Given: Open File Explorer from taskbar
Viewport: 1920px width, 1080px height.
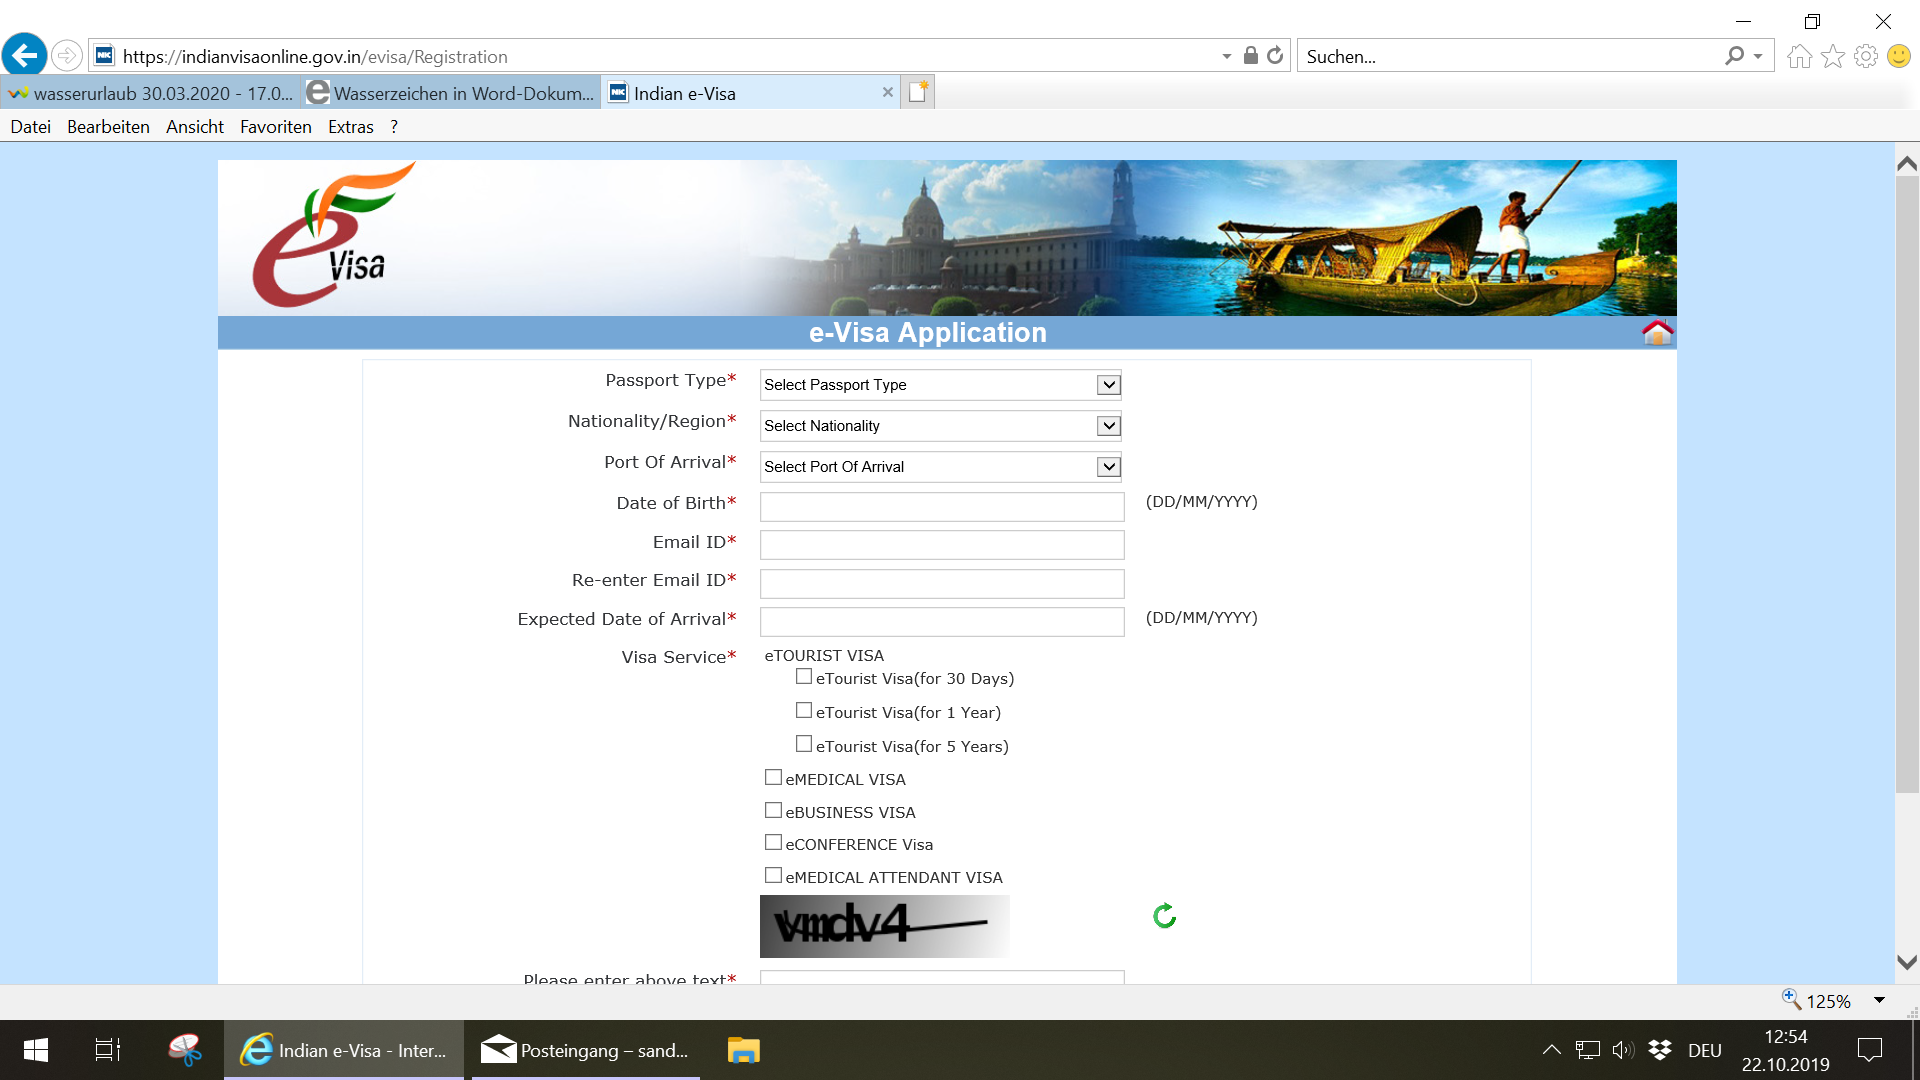Looking at the screenshot, I should click(743, 1050).
